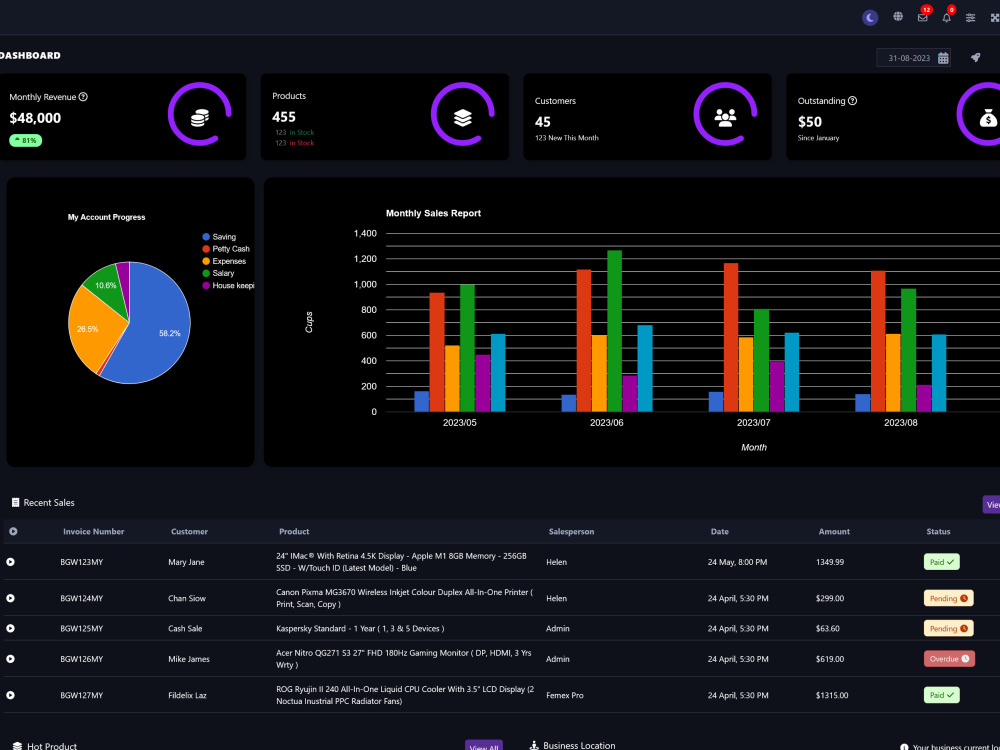Click Salary legend green swatch
This screenshot has width=1000, height=750.
tap(206, 273)
